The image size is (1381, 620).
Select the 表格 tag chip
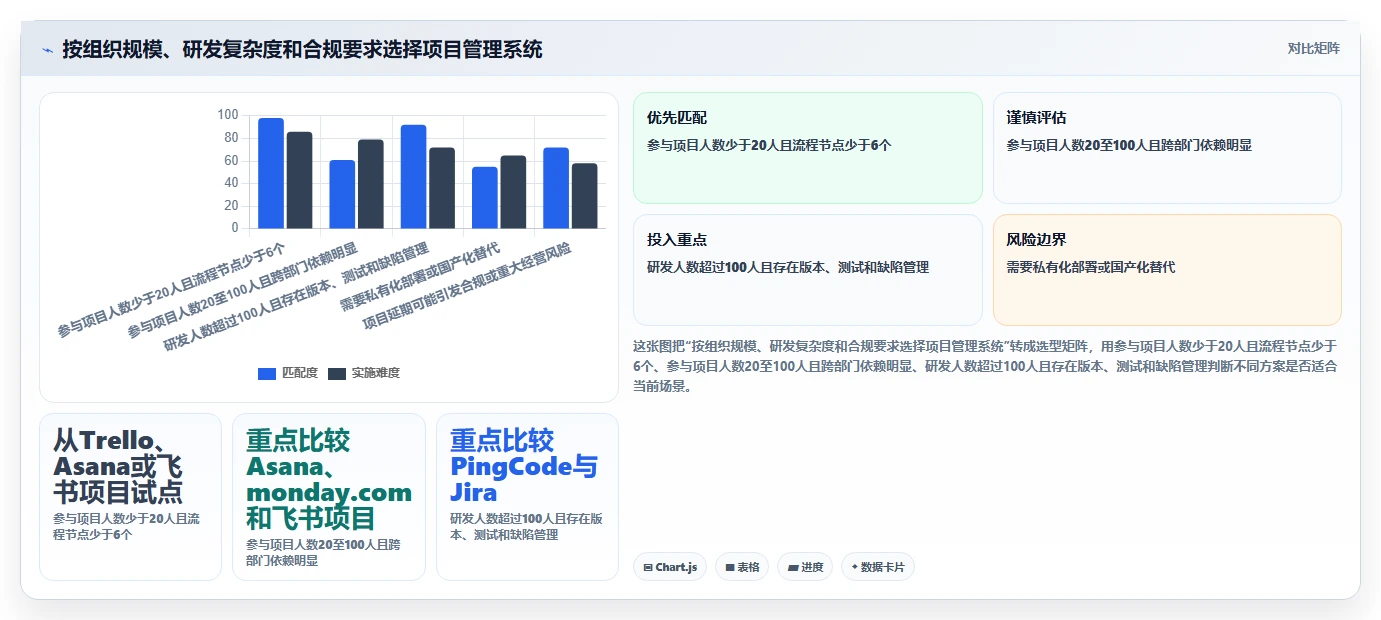tap(741, 567)
